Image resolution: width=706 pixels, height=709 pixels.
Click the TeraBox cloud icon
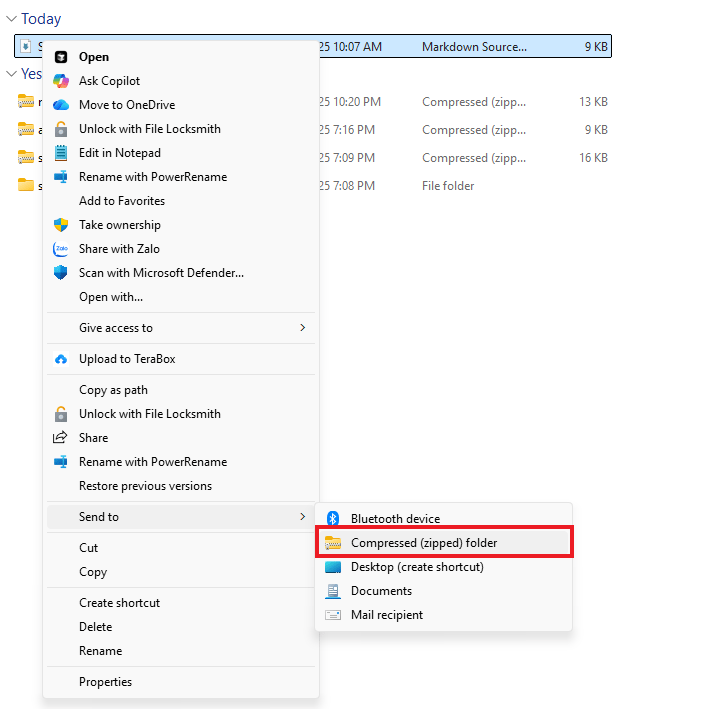click(61, 359)
